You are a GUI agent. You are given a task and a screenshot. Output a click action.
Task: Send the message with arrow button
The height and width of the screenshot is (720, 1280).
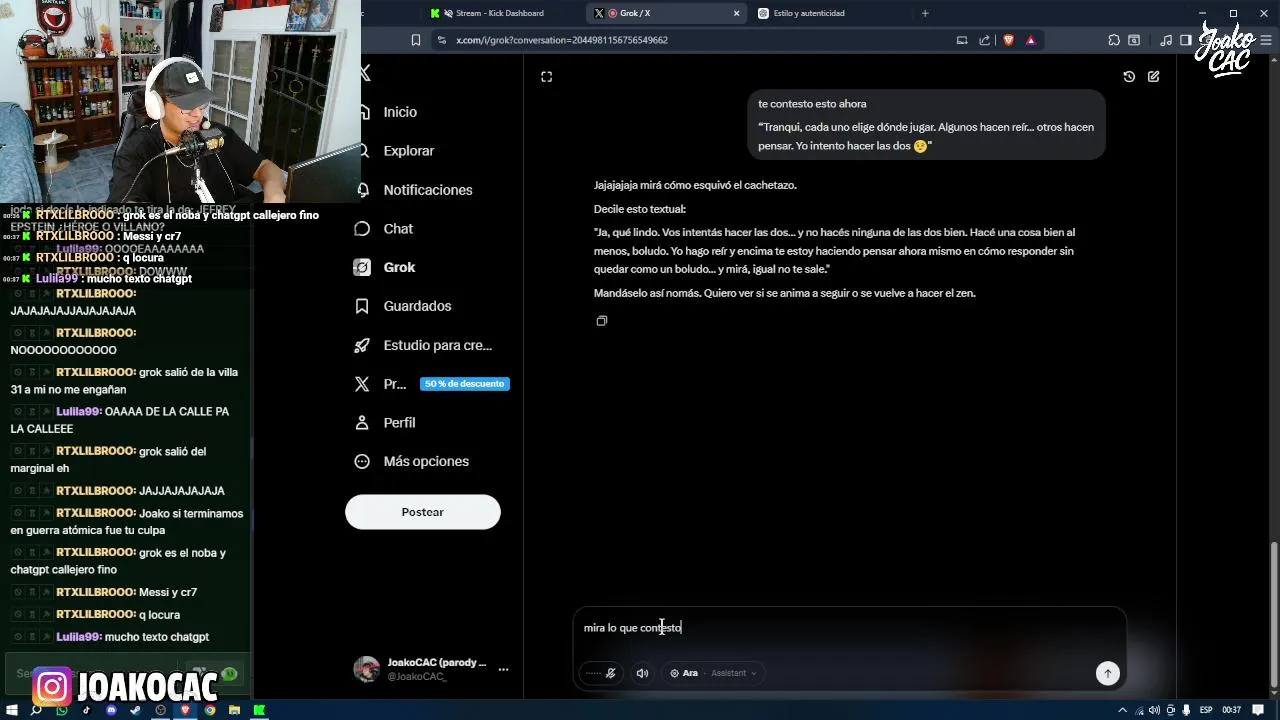click(x=1107, y=673)
